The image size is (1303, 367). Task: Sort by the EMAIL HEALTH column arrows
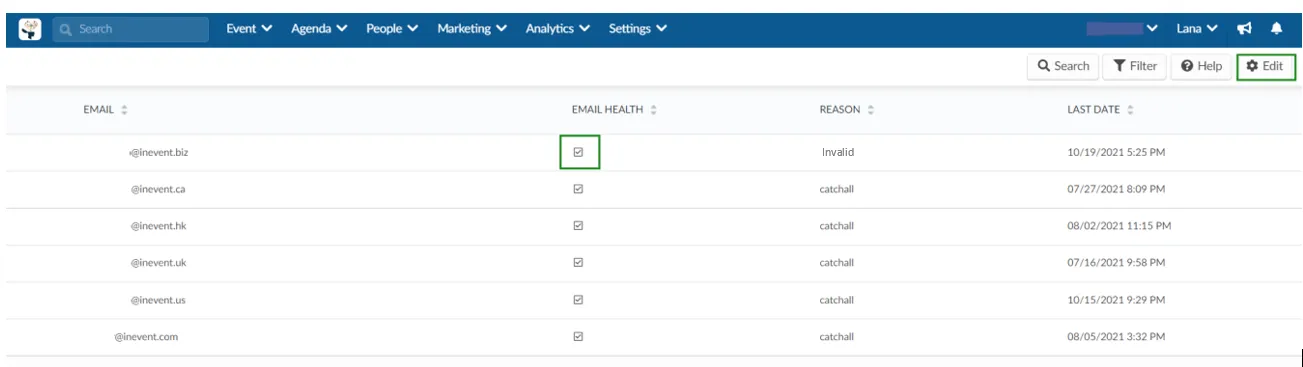click(x=653, y=110)
